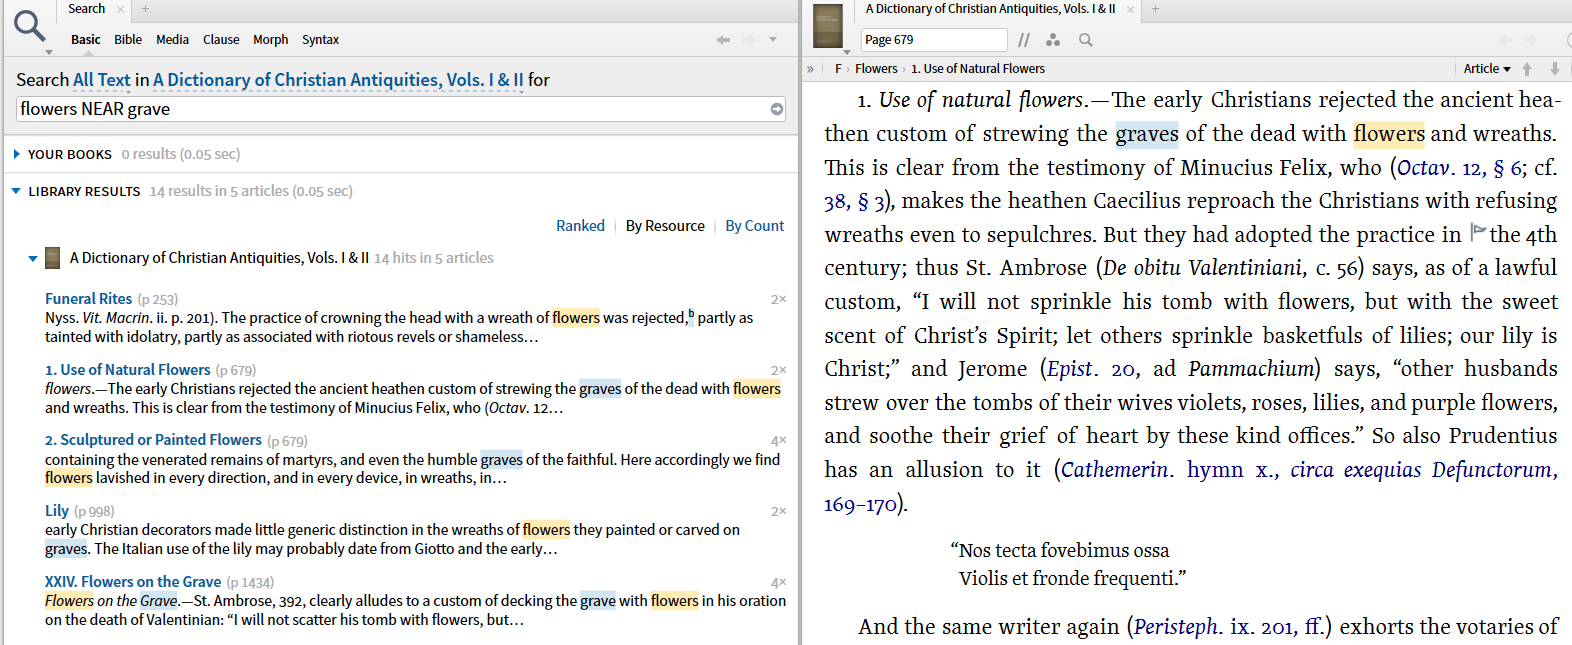Open inline search in resource panel
The height and width of the screenshot is (645, 1572).
1085,40
